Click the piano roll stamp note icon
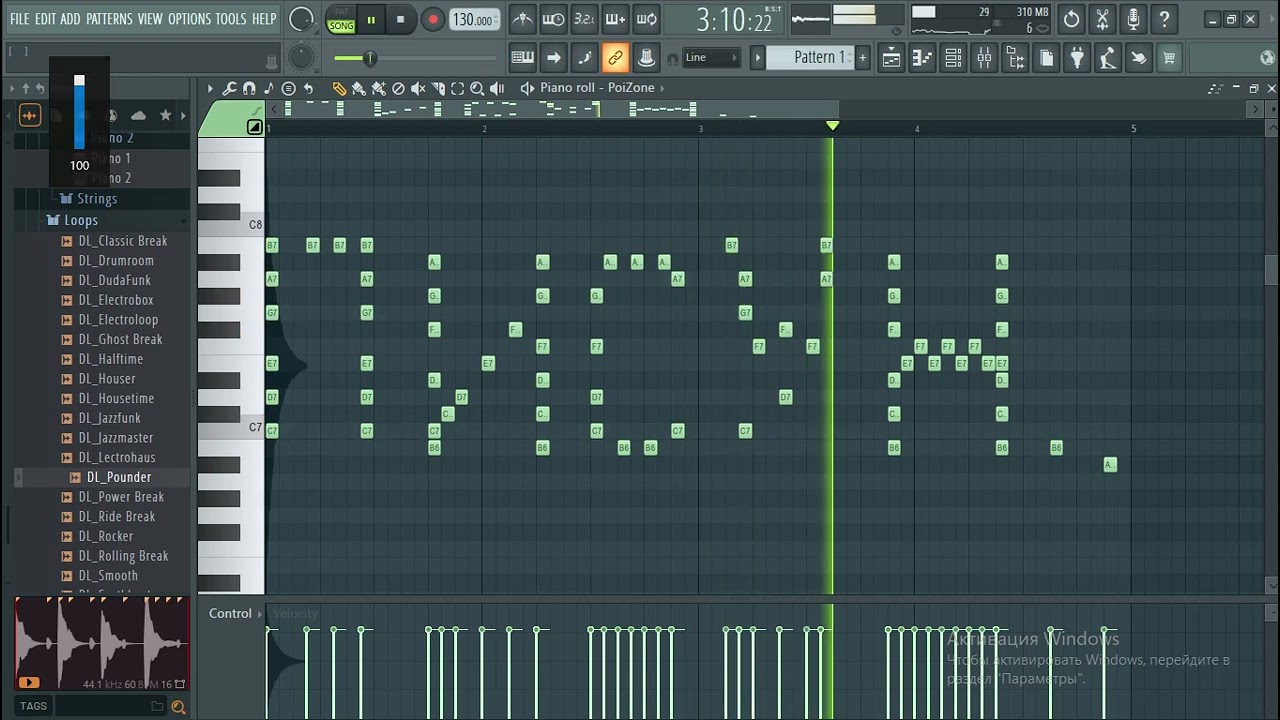Viewport: 1280px width, 720px height. (268, 88)
